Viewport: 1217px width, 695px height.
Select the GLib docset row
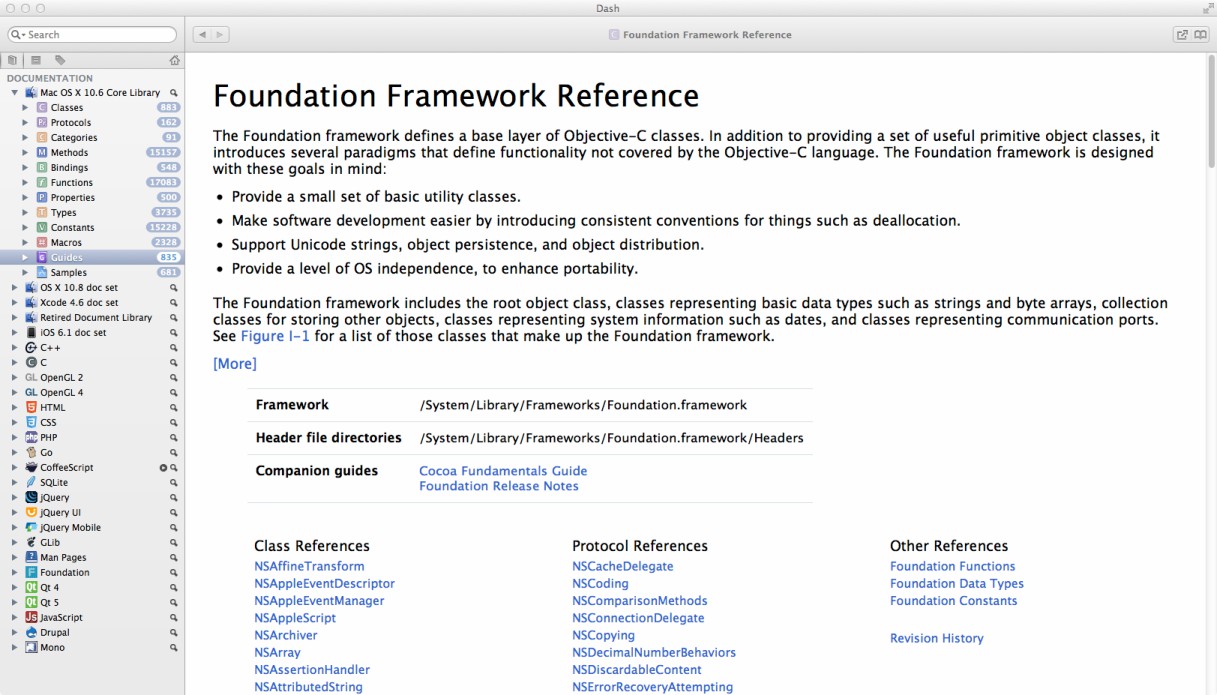[x=92, y=543]
